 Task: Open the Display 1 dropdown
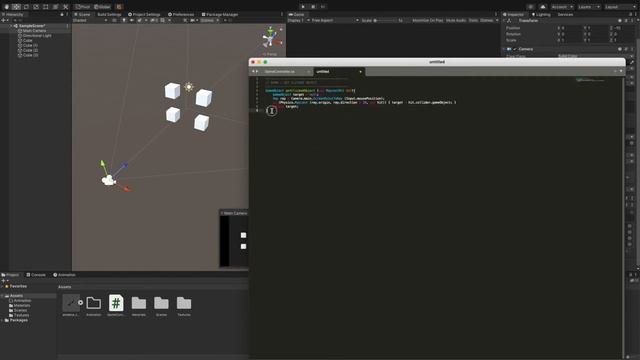298,20
